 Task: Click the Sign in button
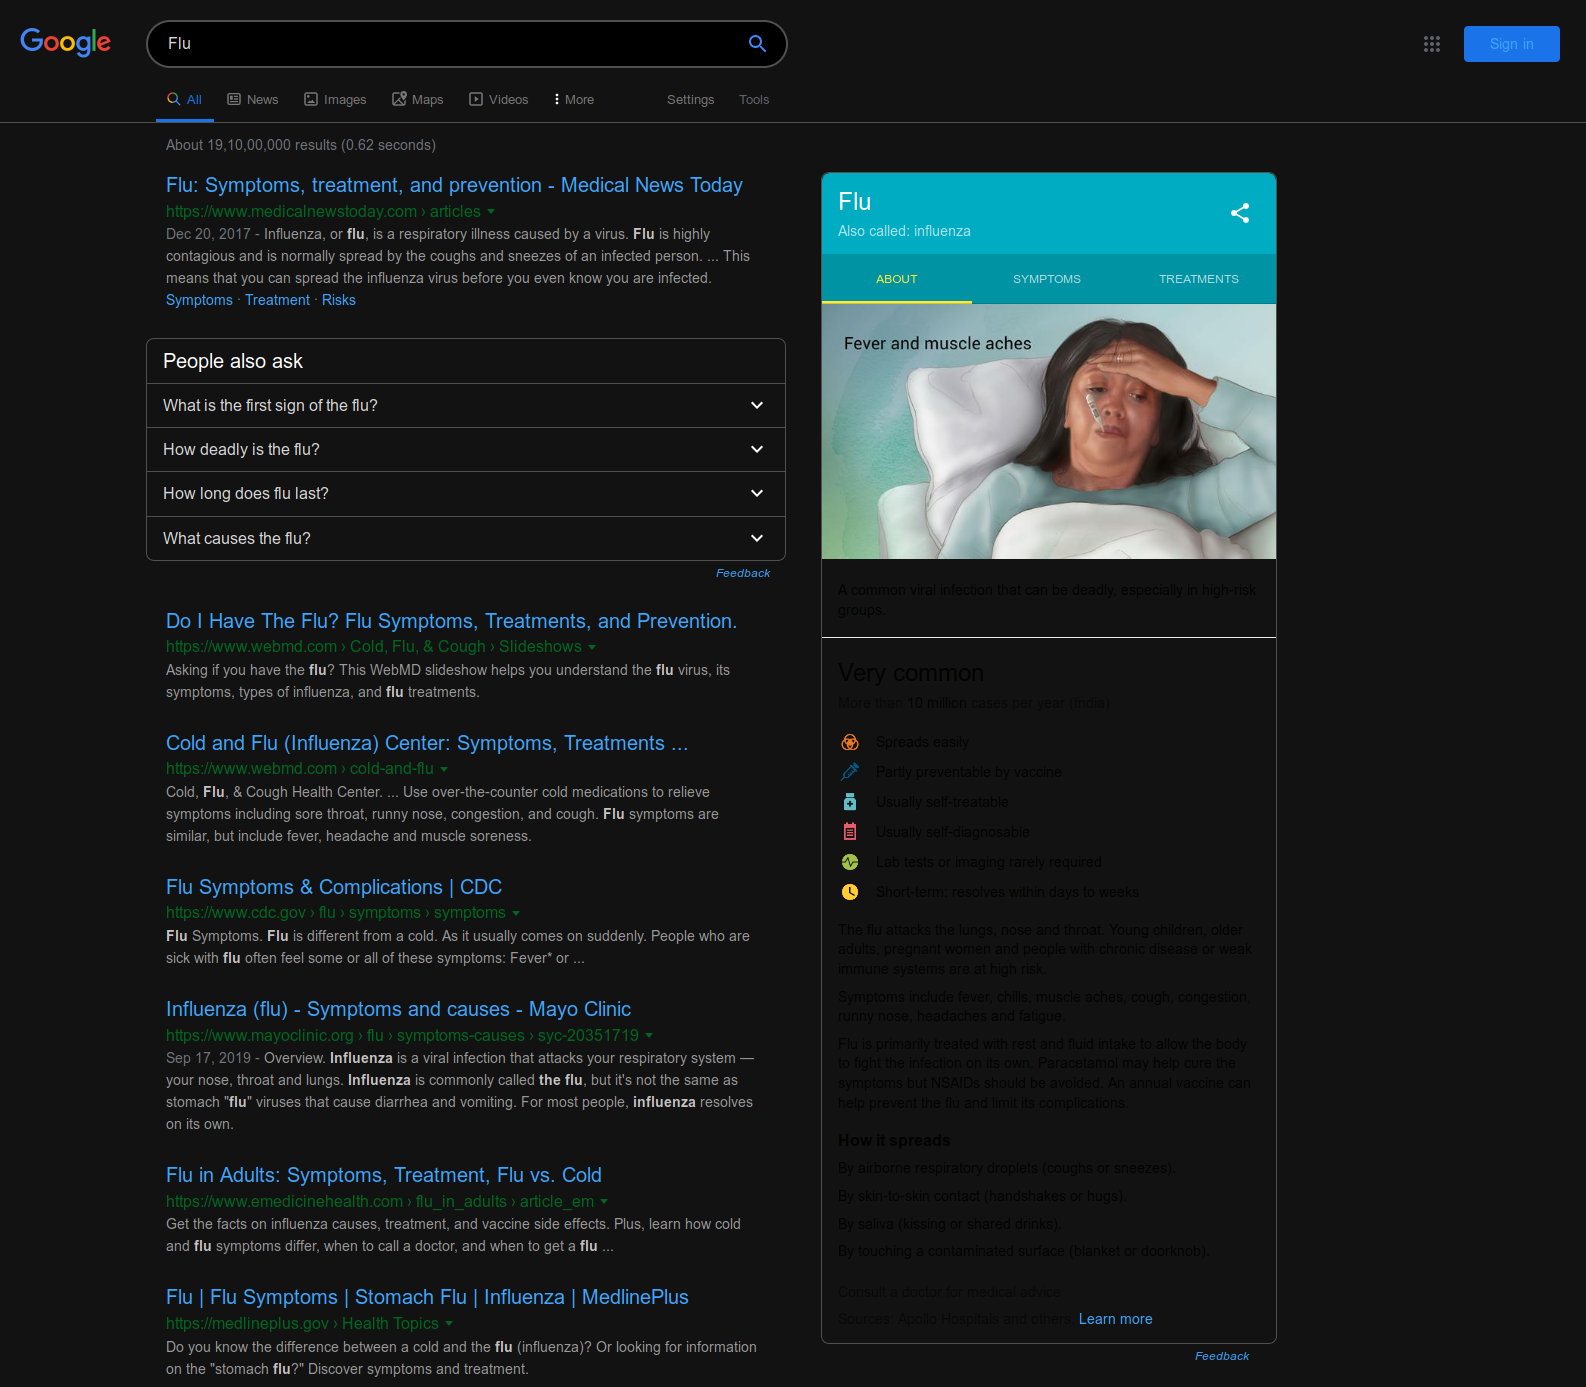point(1512,44)
